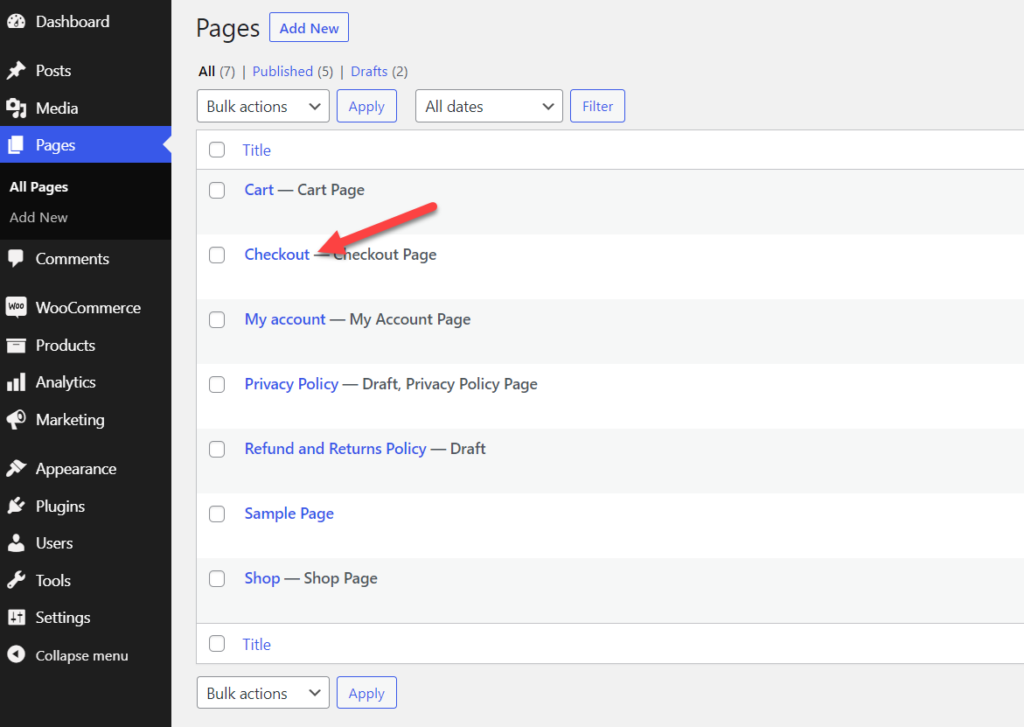
Task: Sort by Title in table header
Action: coord(257,150)
